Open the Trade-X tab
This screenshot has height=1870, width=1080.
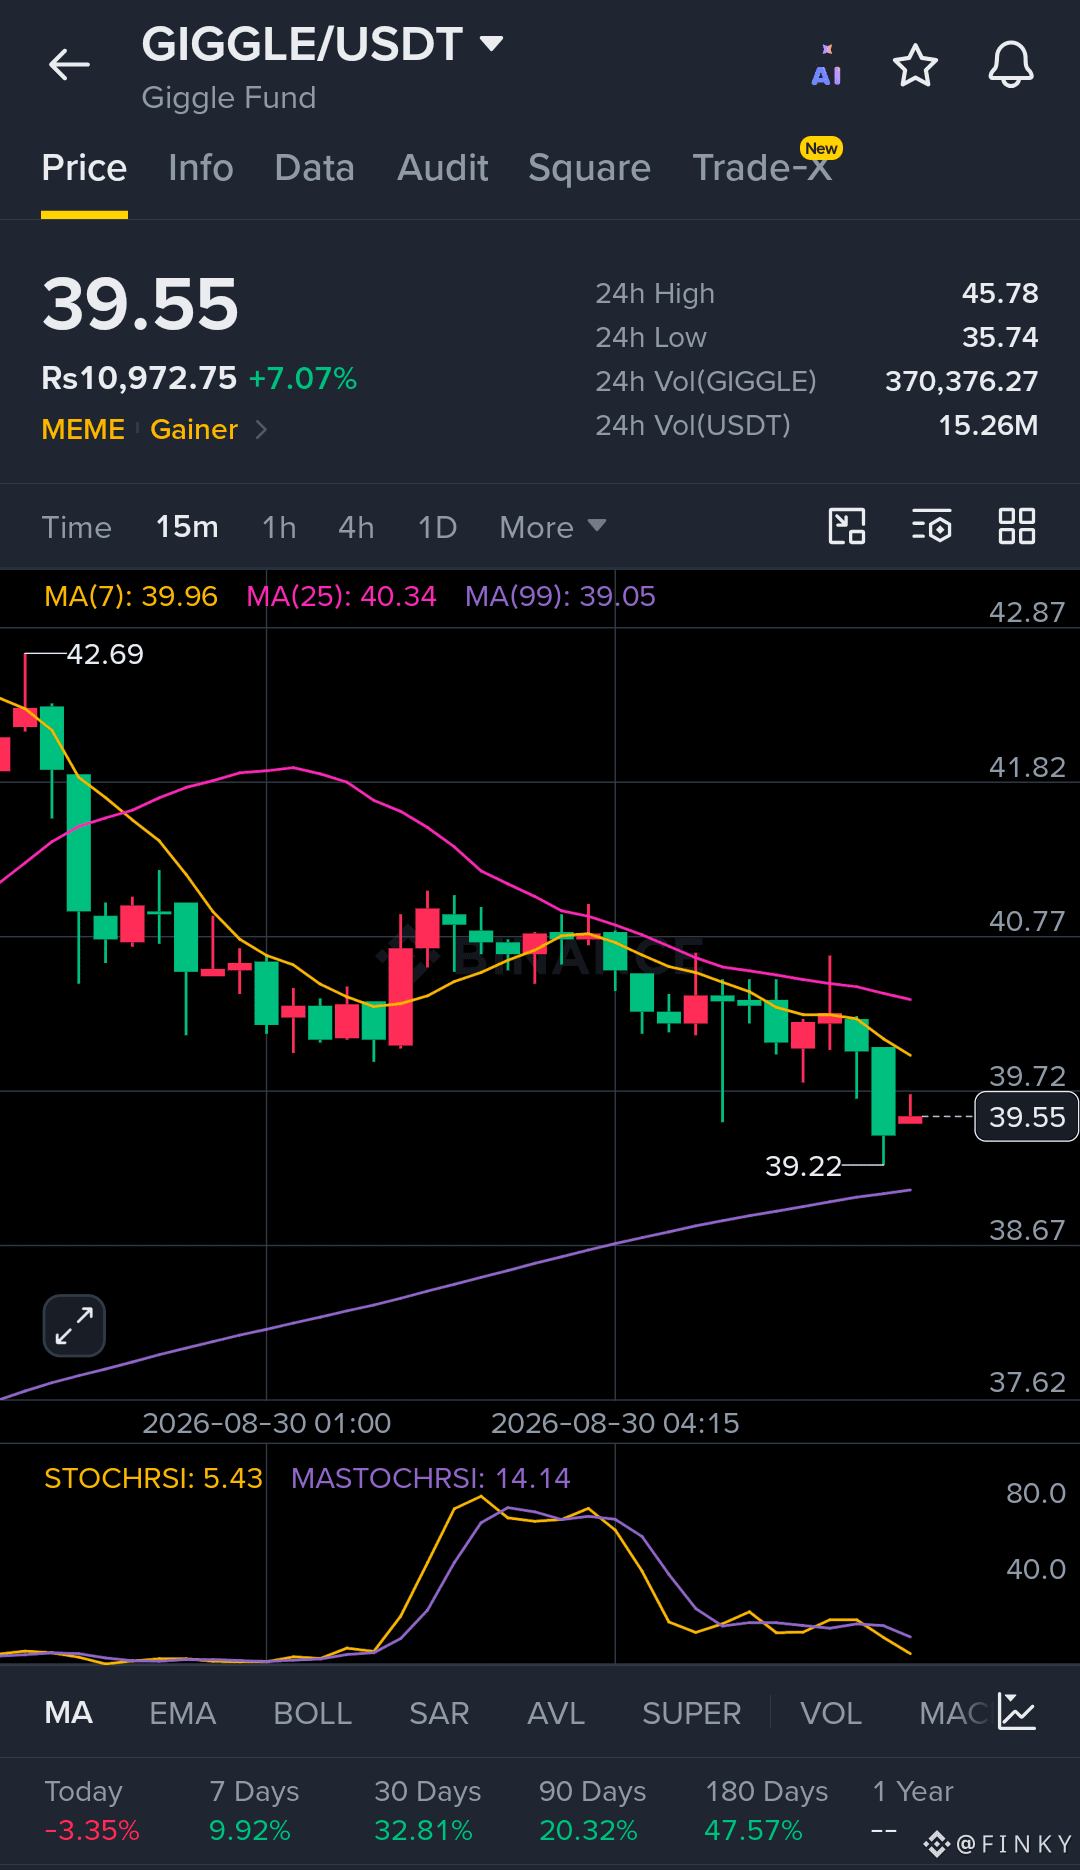(763, 168)
